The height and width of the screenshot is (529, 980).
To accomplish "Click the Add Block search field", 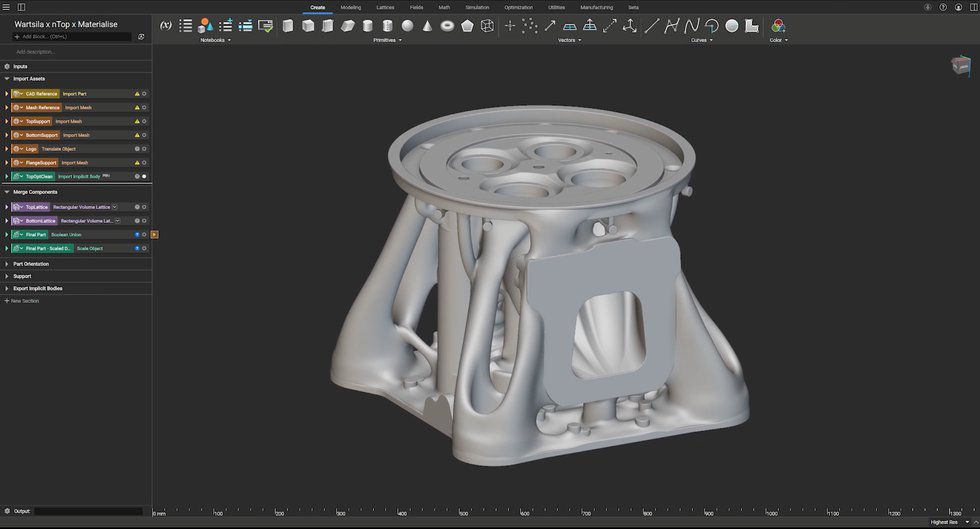I will click(72, 37).
